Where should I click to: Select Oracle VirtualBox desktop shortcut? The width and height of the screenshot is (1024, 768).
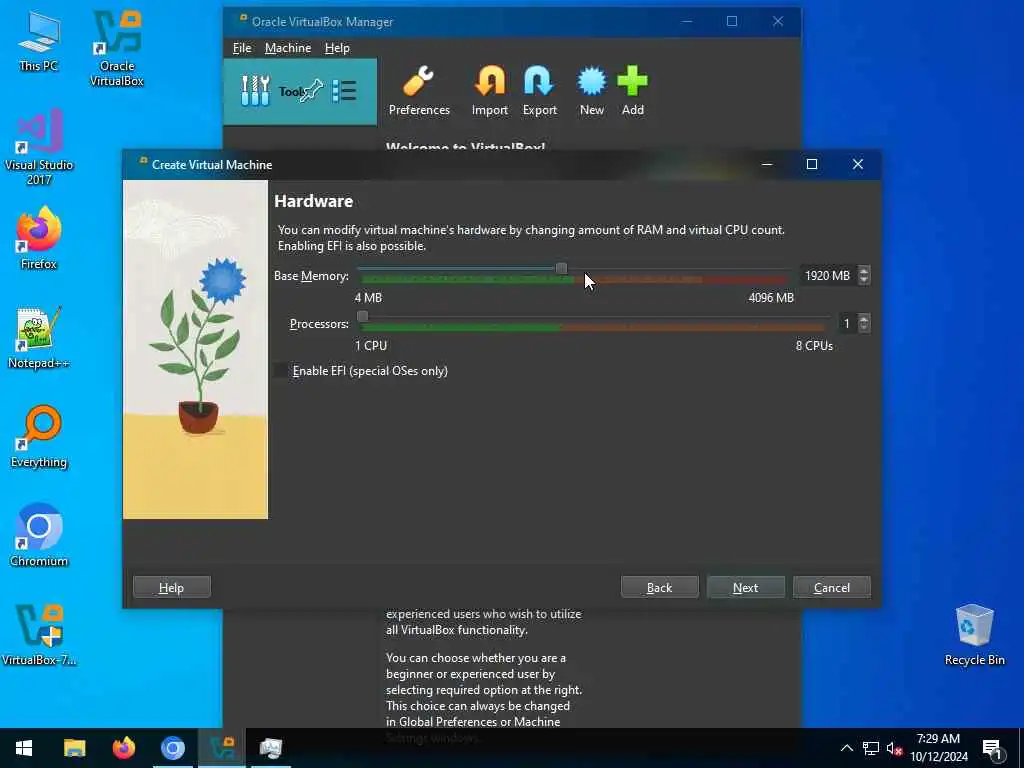coord(117,49)
